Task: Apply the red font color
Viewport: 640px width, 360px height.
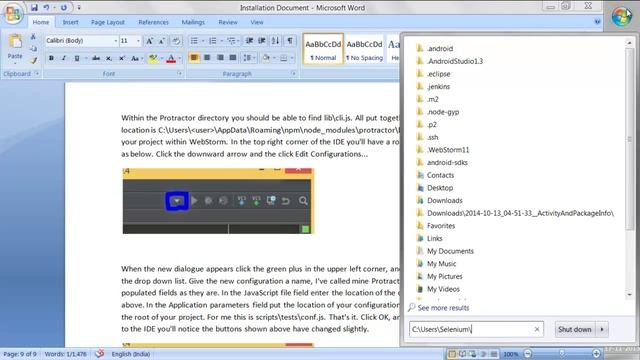Action: tap(171, 58)
